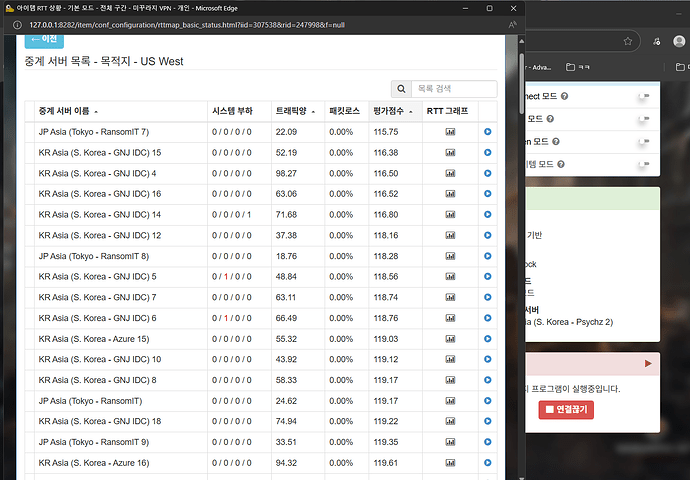Click the 이전 back button
This screenshot has width=690, height=480.
(x=44, y=39)
